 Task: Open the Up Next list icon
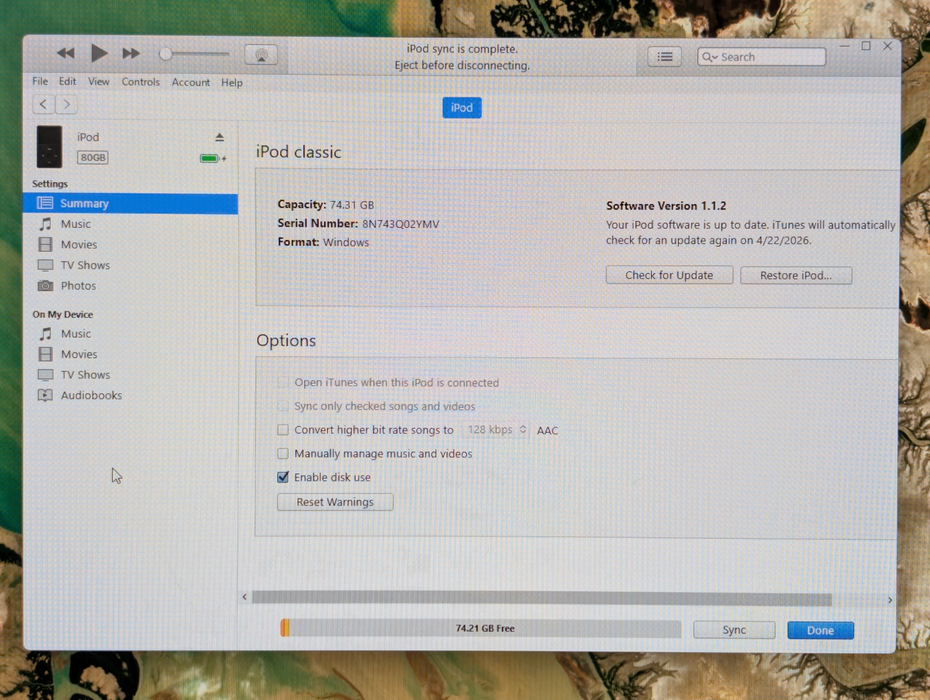[664, 56]
